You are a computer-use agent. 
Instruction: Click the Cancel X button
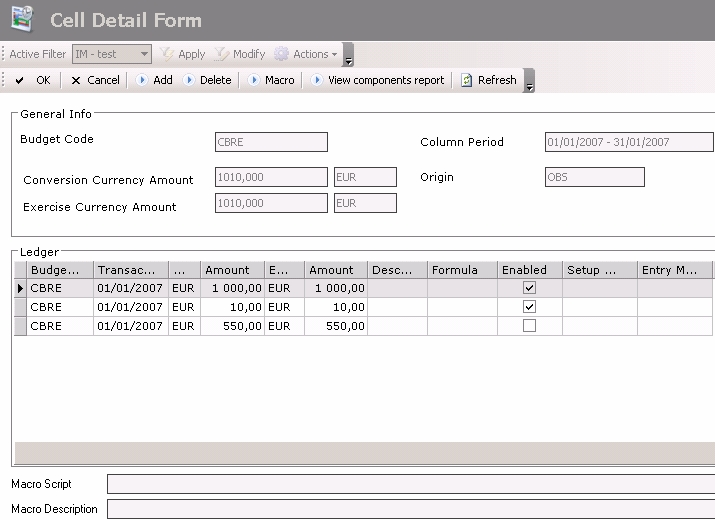[95, 80]
